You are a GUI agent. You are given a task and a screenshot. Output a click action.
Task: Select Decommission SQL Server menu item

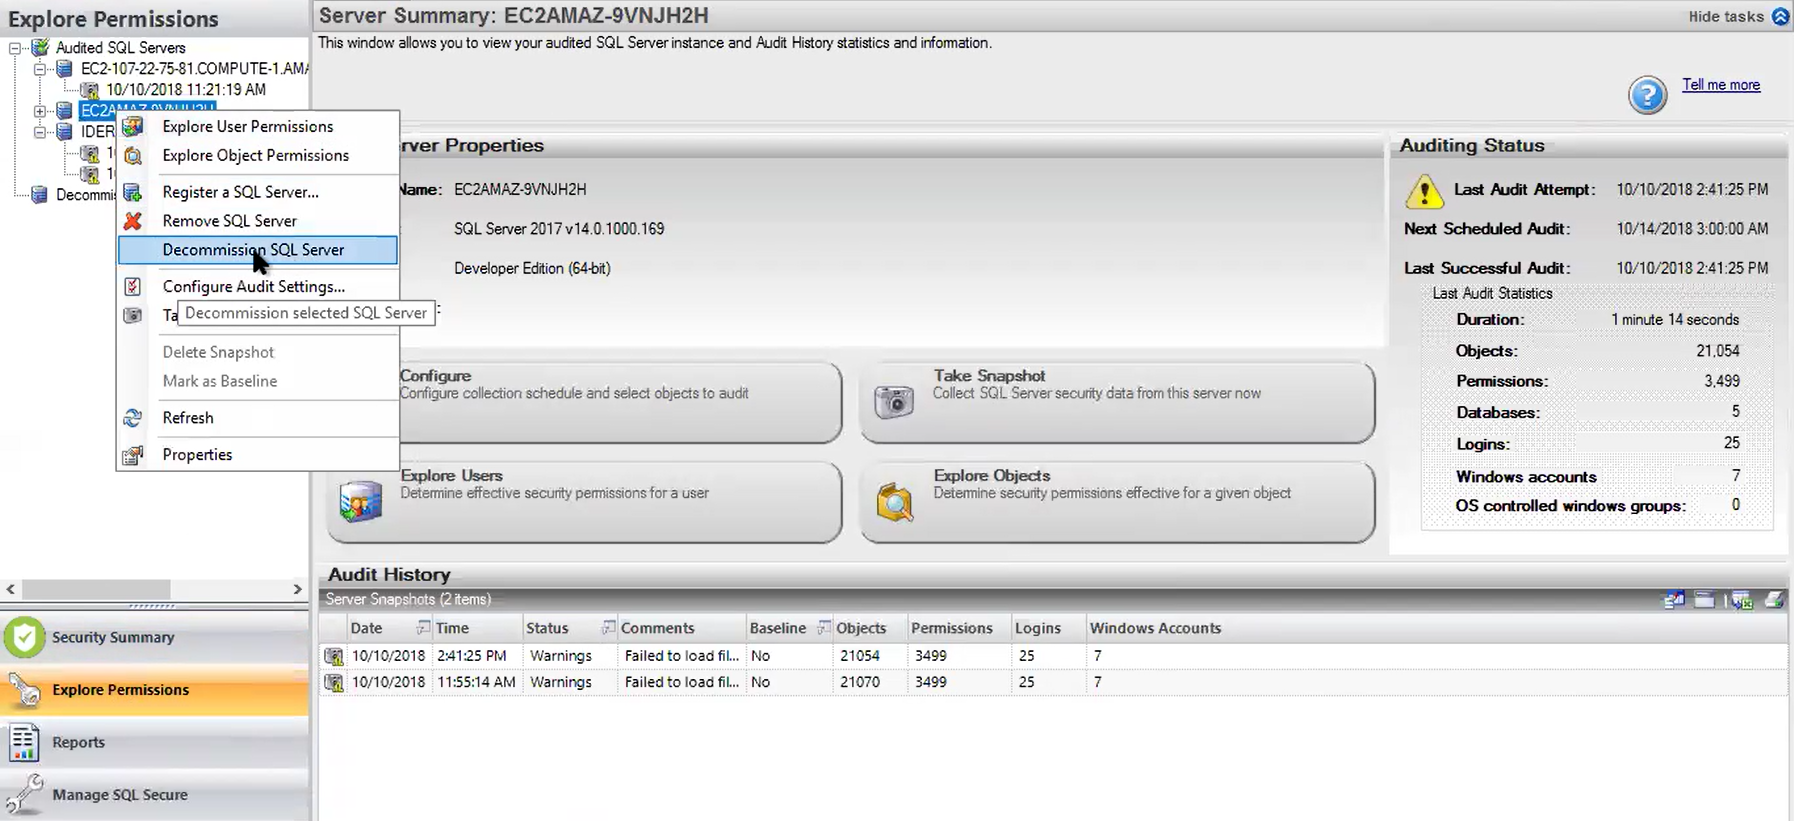[258, 250]
